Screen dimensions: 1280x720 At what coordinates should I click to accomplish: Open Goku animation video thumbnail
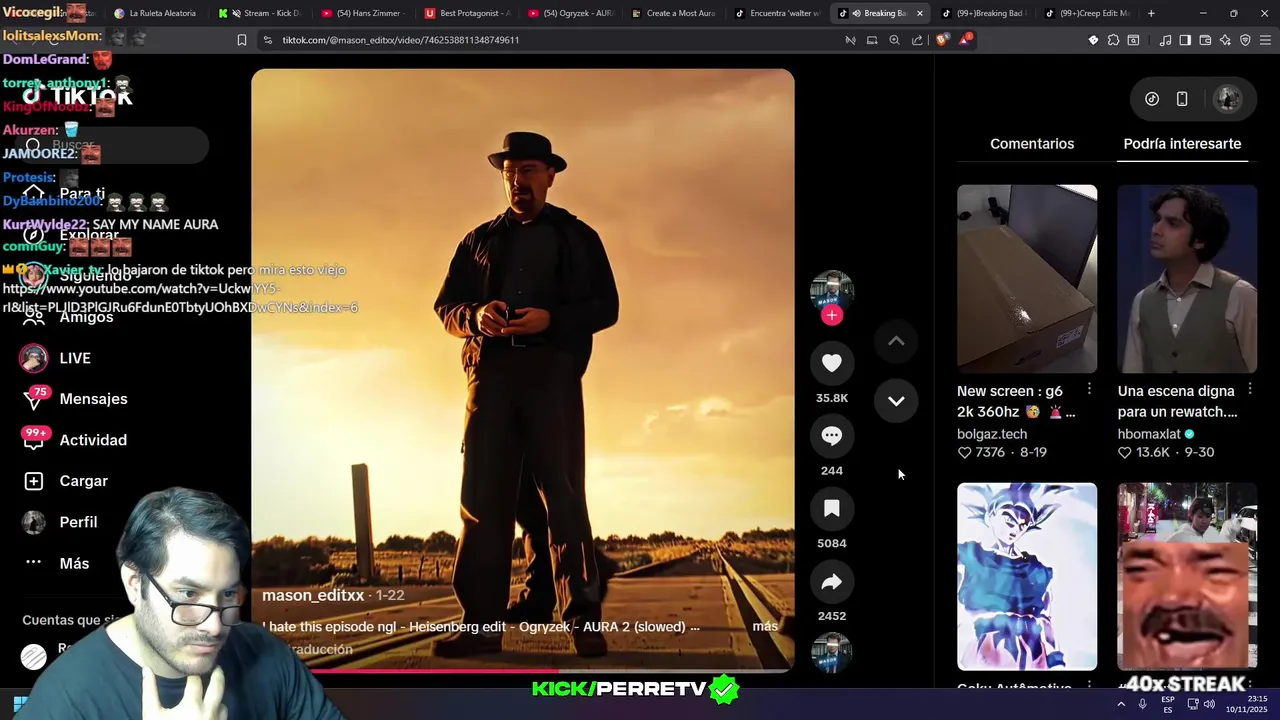(x=1027, y=576)
